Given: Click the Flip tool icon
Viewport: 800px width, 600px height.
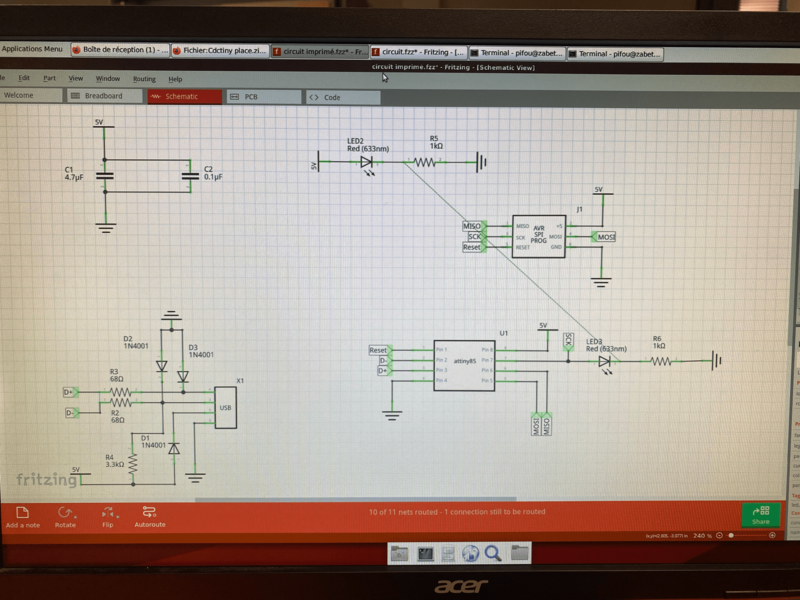Looking at the screenshot, I should [107, 513].
